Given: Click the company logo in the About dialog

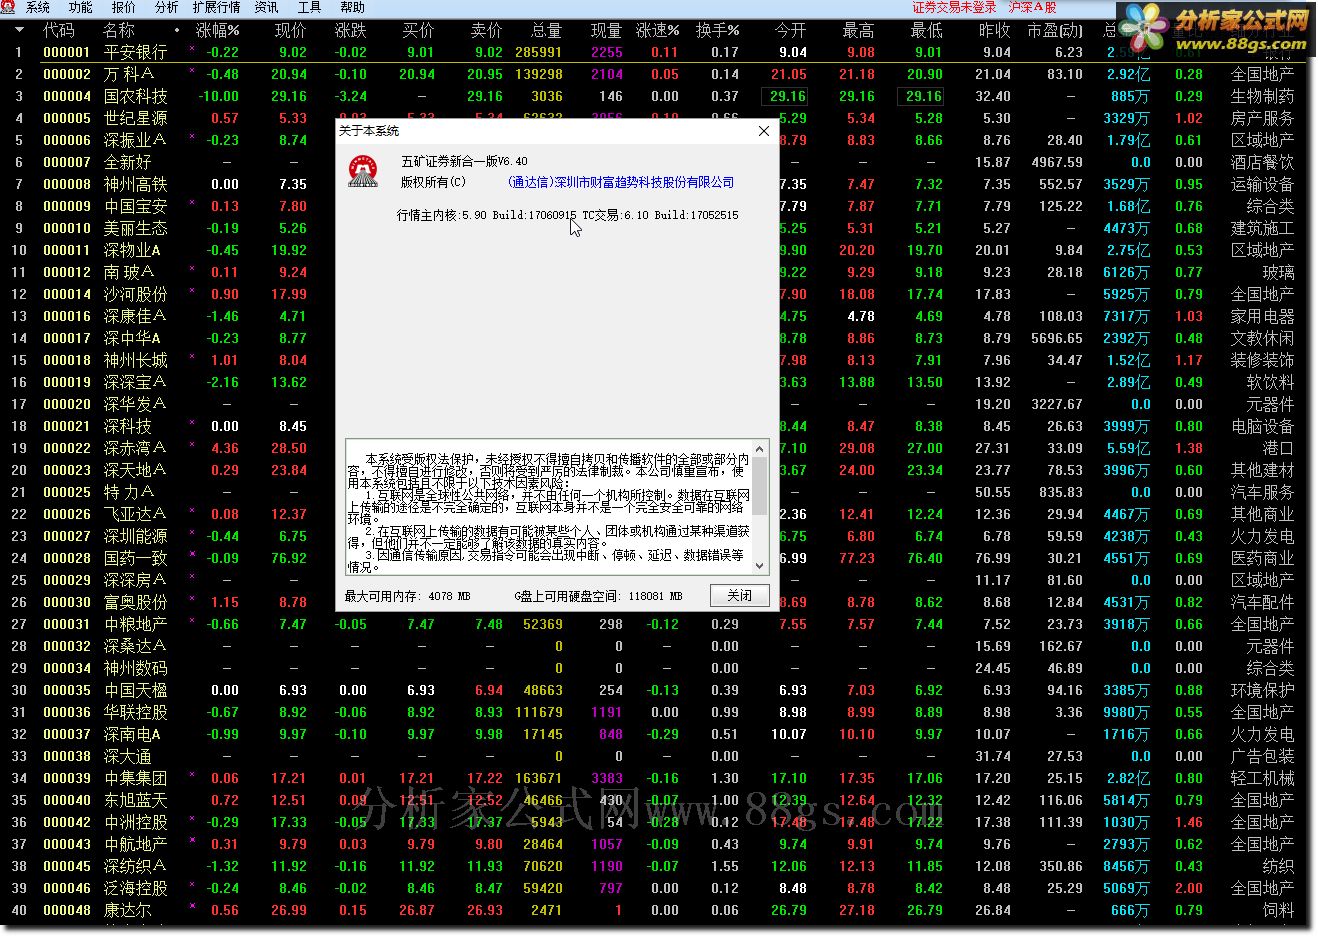Looking at the screenshot, I should click(x=363, y=170).
